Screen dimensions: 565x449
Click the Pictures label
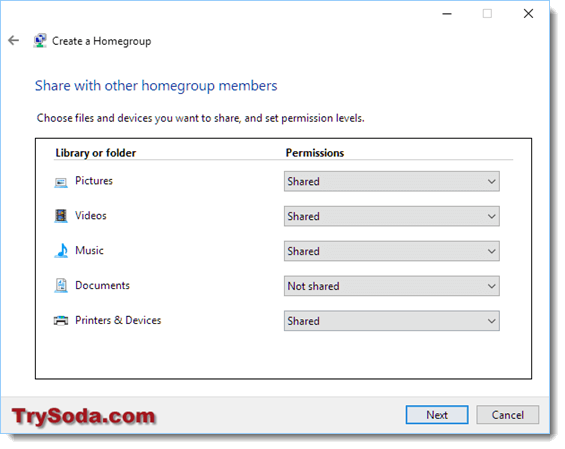(94, 181)
